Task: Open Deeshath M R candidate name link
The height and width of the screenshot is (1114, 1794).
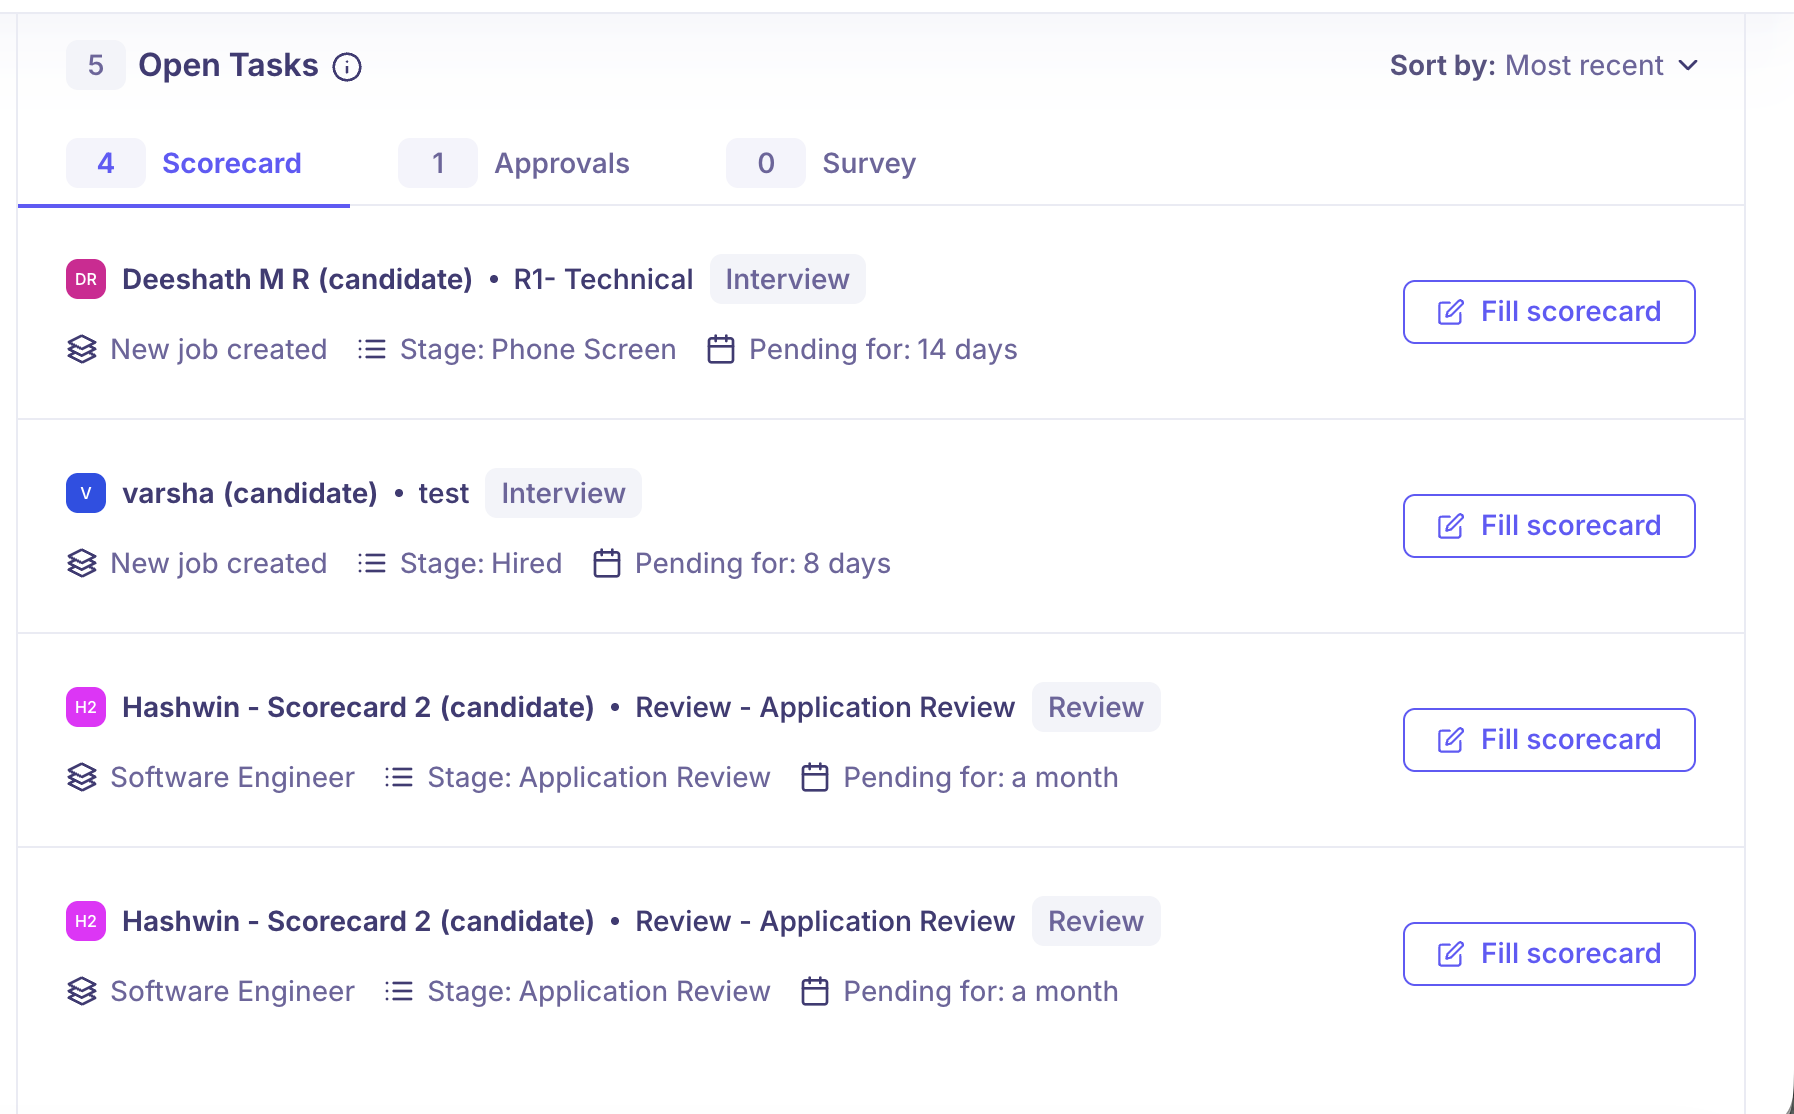Action: click(297, 279)
